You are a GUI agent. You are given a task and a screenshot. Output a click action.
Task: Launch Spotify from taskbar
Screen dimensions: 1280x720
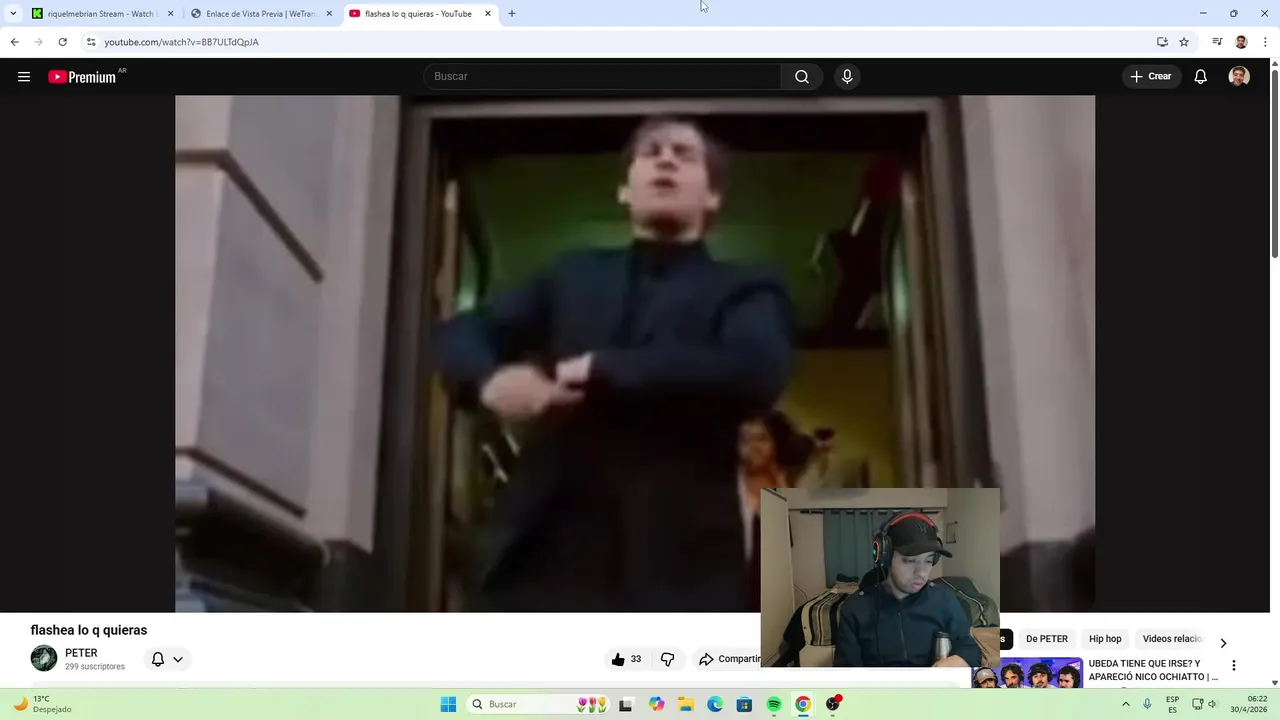click(774, 704)
